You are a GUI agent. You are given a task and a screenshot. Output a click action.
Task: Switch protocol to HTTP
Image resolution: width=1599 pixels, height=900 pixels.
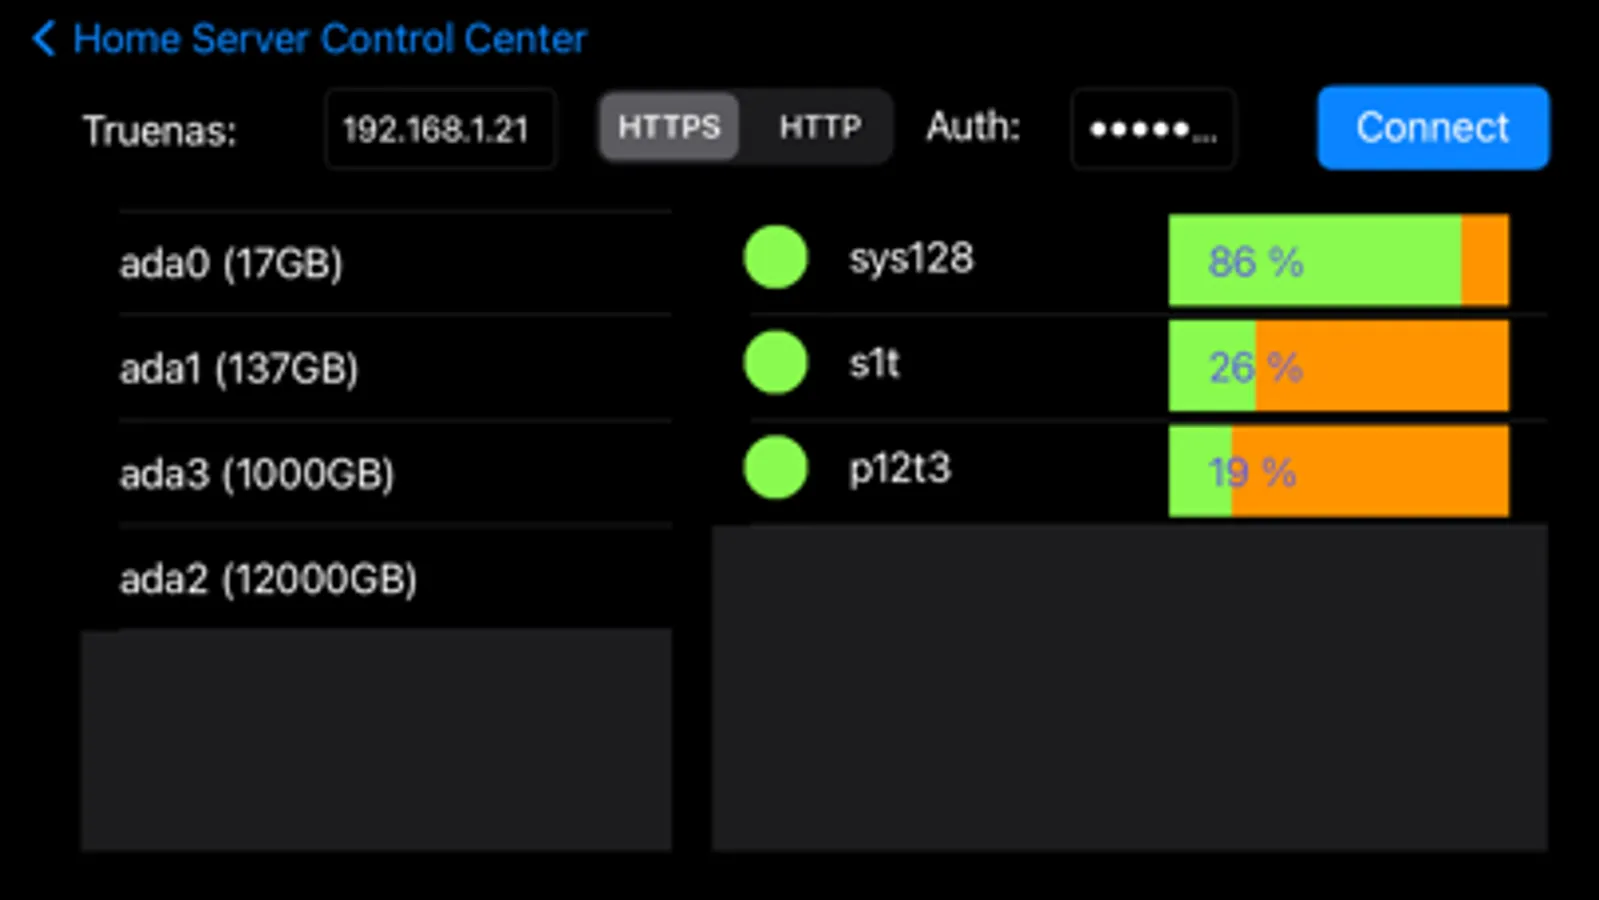point(819,127)
